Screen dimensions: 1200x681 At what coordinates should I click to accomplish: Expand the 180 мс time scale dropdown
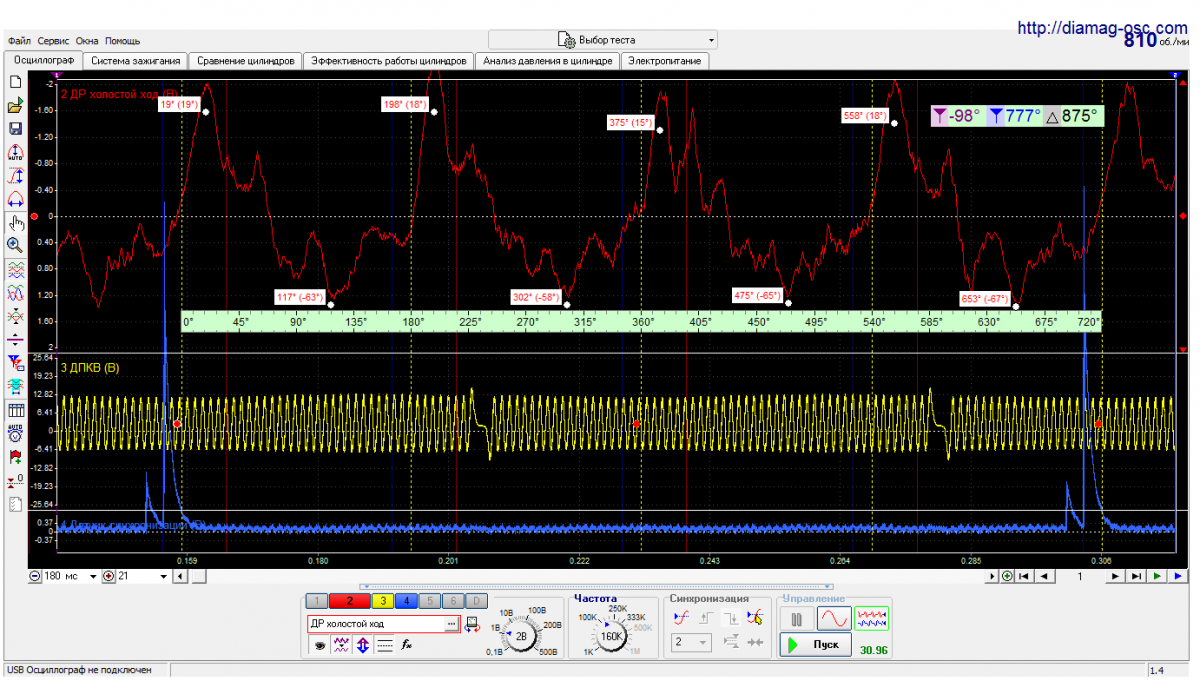[93, 576]
